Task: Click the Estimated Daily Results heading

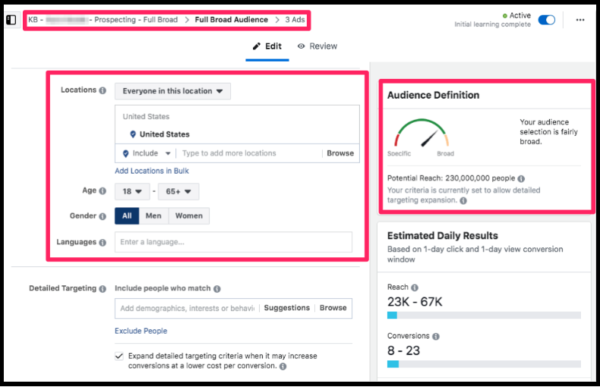Action: pyautogui.click(x=443, y=236)
